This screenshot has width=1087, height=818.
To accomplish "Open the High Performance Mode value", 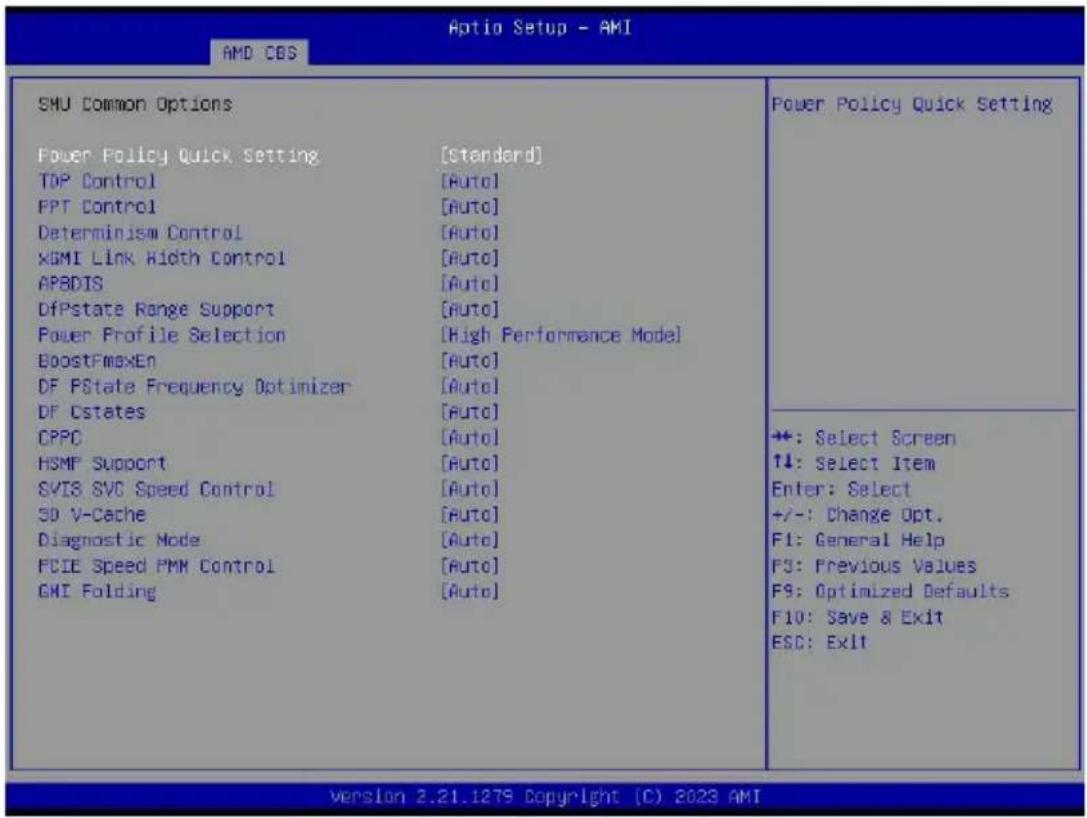I will [561, 335].
